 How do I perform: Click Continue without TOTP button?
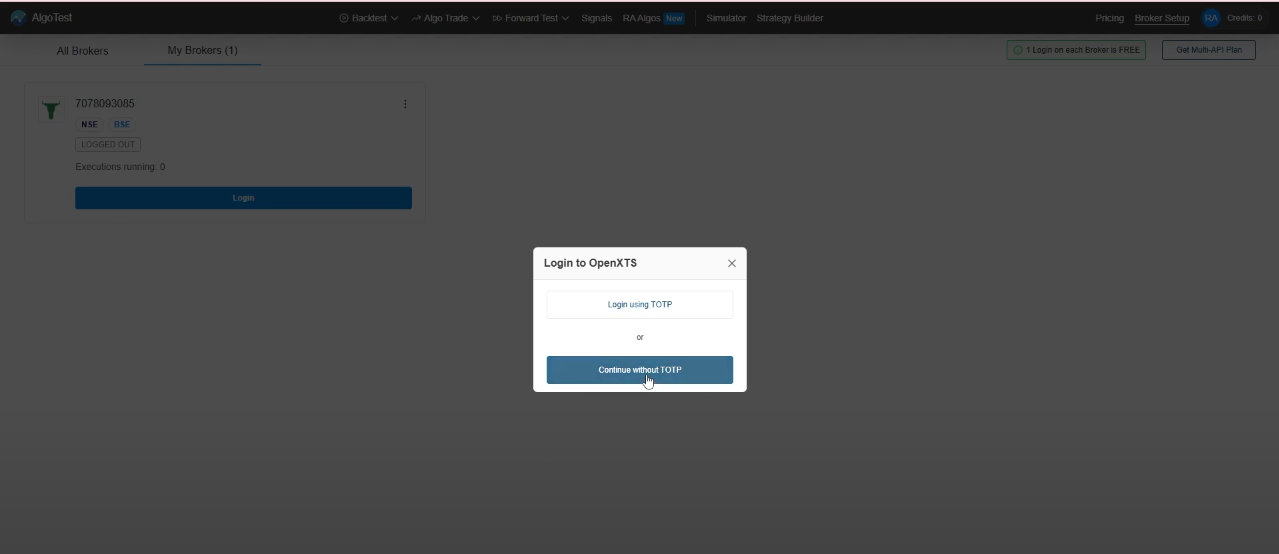640,370
